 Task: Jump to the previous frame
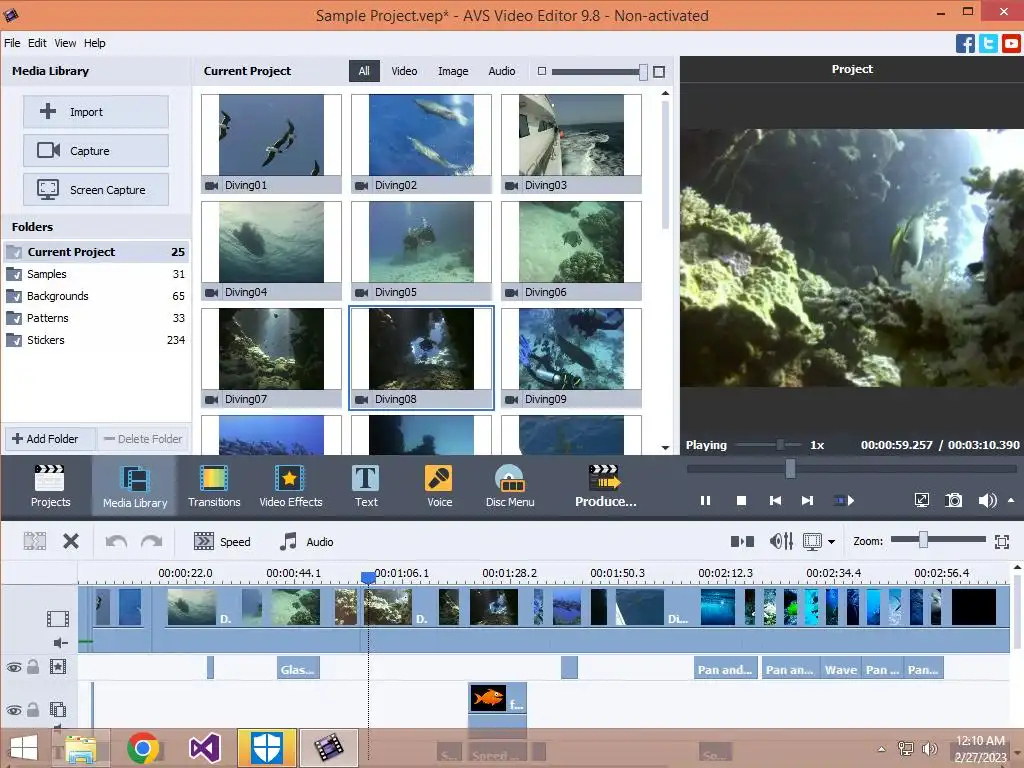point(775,500)
